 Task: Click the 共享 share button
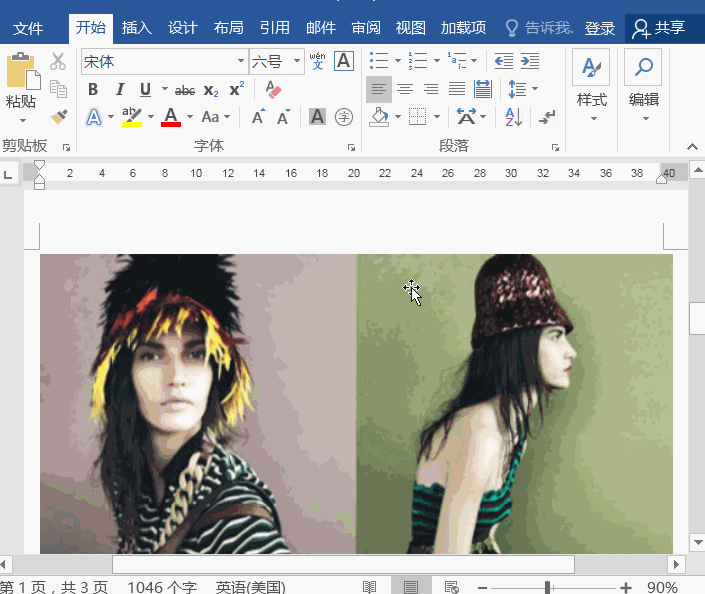[664, 28]
